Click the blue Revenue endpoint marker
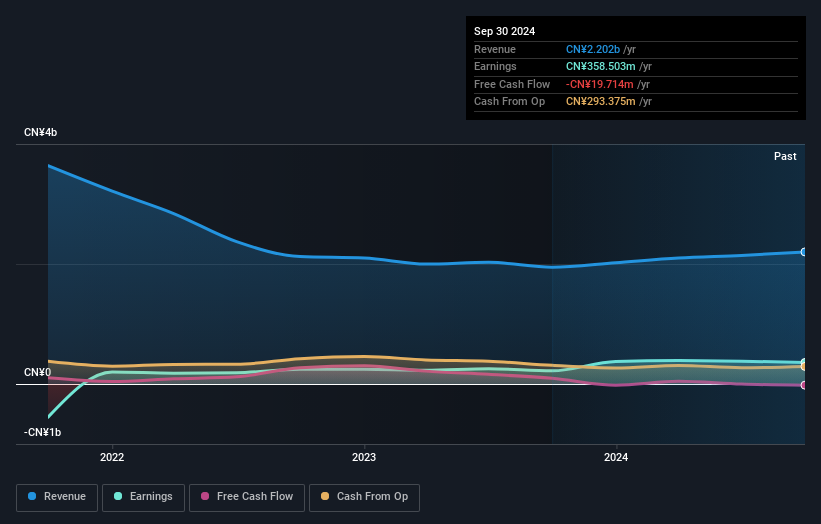This screenshot has height=524, width=821. (803, 252)
